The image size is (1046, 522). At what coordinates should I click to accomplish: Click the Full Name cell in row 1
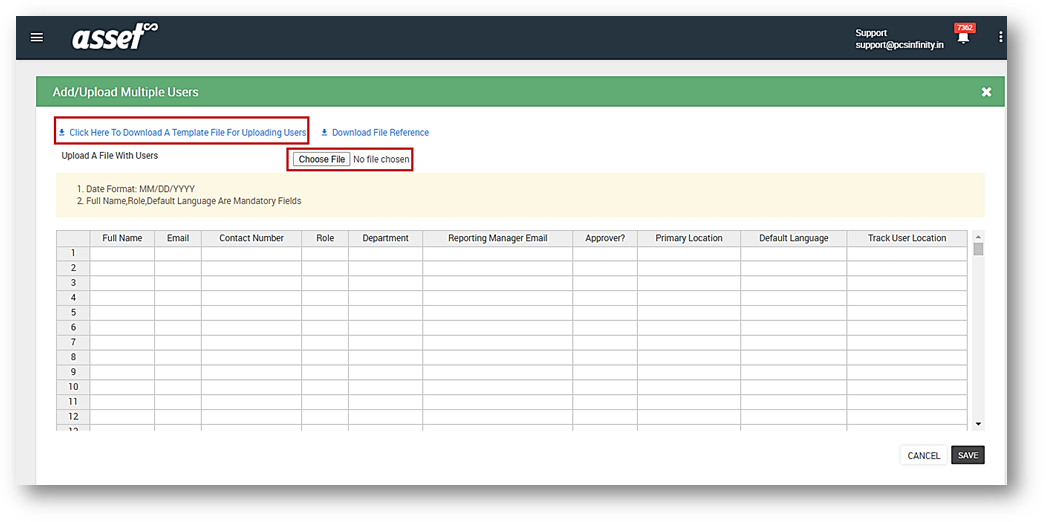(x=122, y=253)
